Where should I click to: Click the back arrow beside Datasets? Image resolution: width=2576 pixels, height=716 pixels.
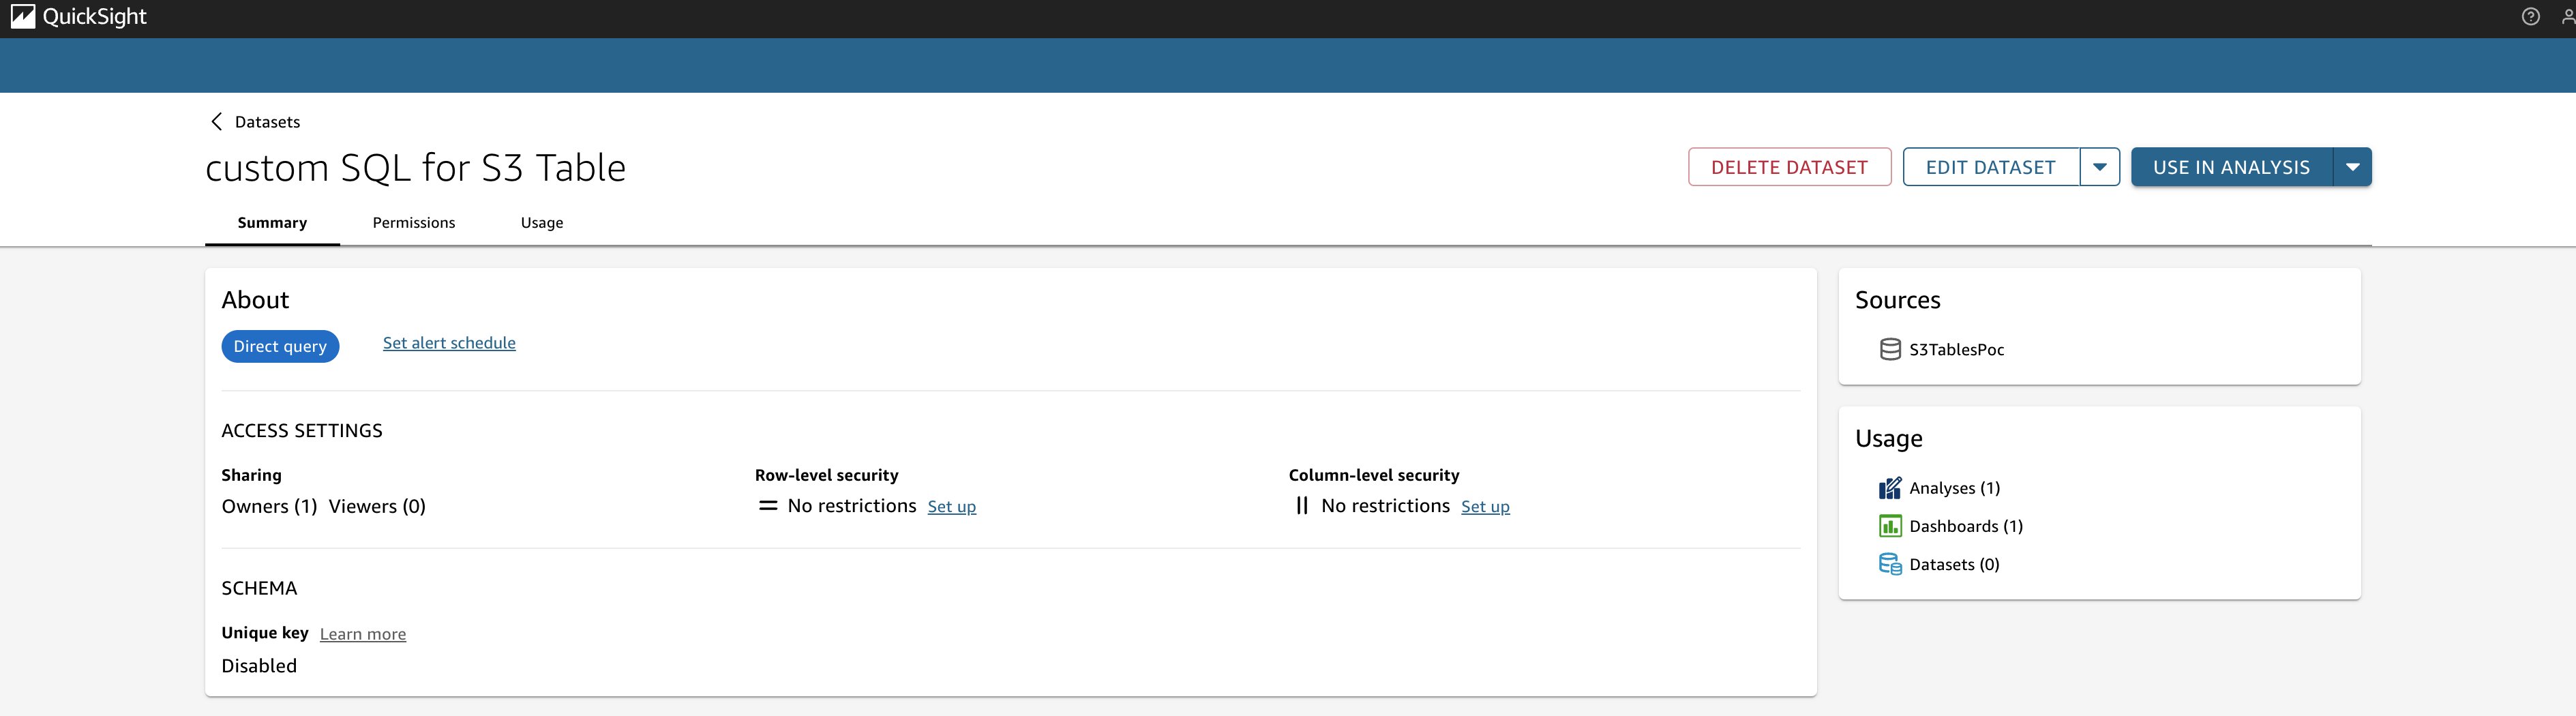click(x=216, y=122)
